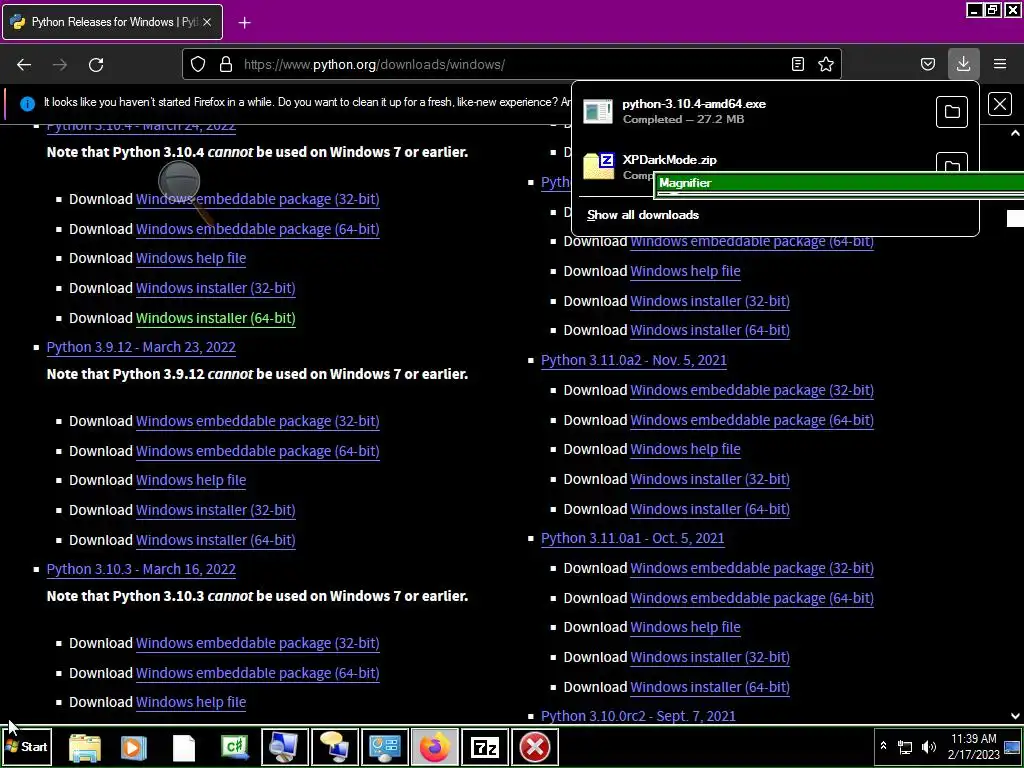Download Python 3.9.12 Windows help file

click(x=191, y=480)
